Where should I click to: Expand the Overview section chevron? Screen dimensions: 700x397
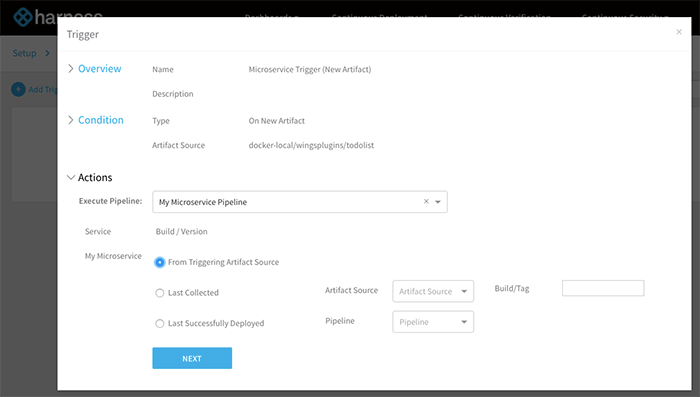(x=71, y=68)
